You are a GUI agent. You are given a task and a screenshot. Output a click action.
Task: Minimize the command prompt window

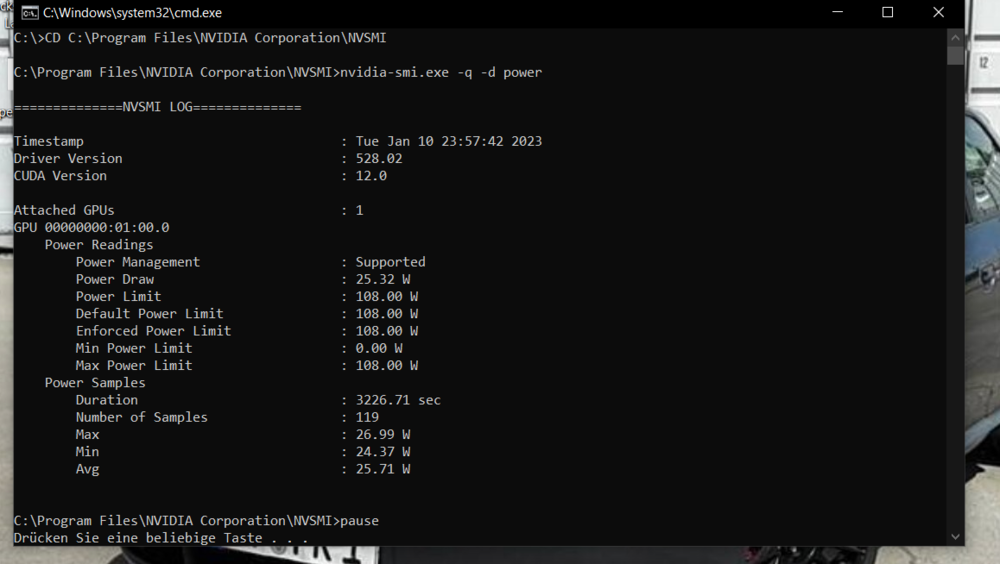[x=836, y=13]
